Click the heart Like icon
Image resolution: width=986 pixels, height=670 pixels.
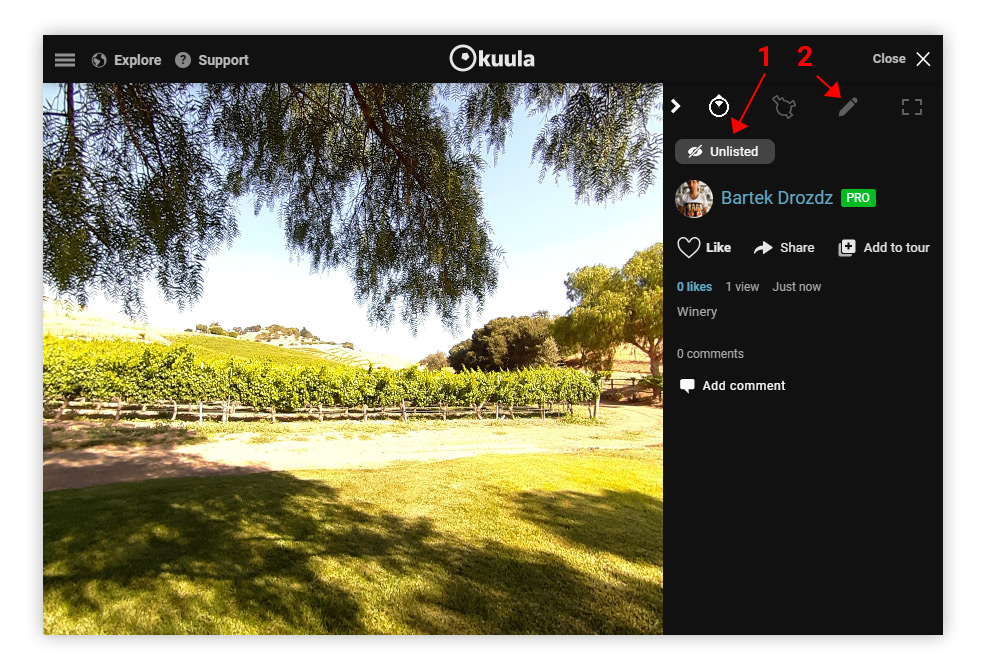(689, 247)
